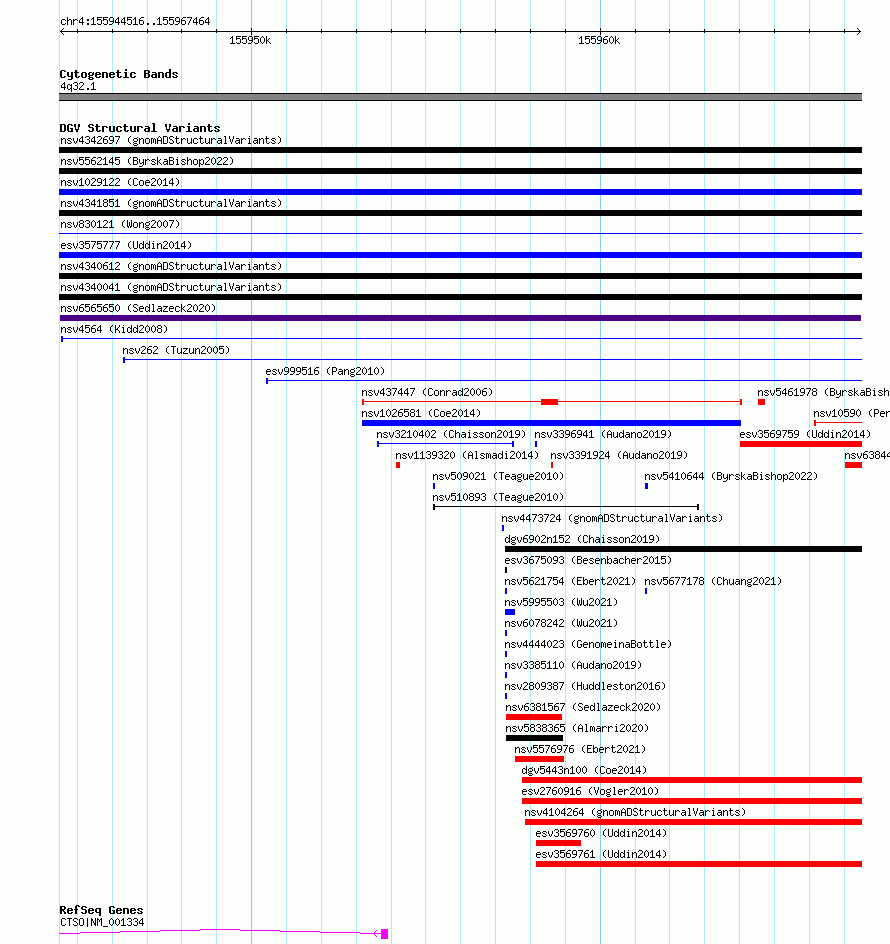The height and width of the screenshot is (944, 890).
Task: Open esv999516 (Pang2010) label
Action: tap(325, 371)
